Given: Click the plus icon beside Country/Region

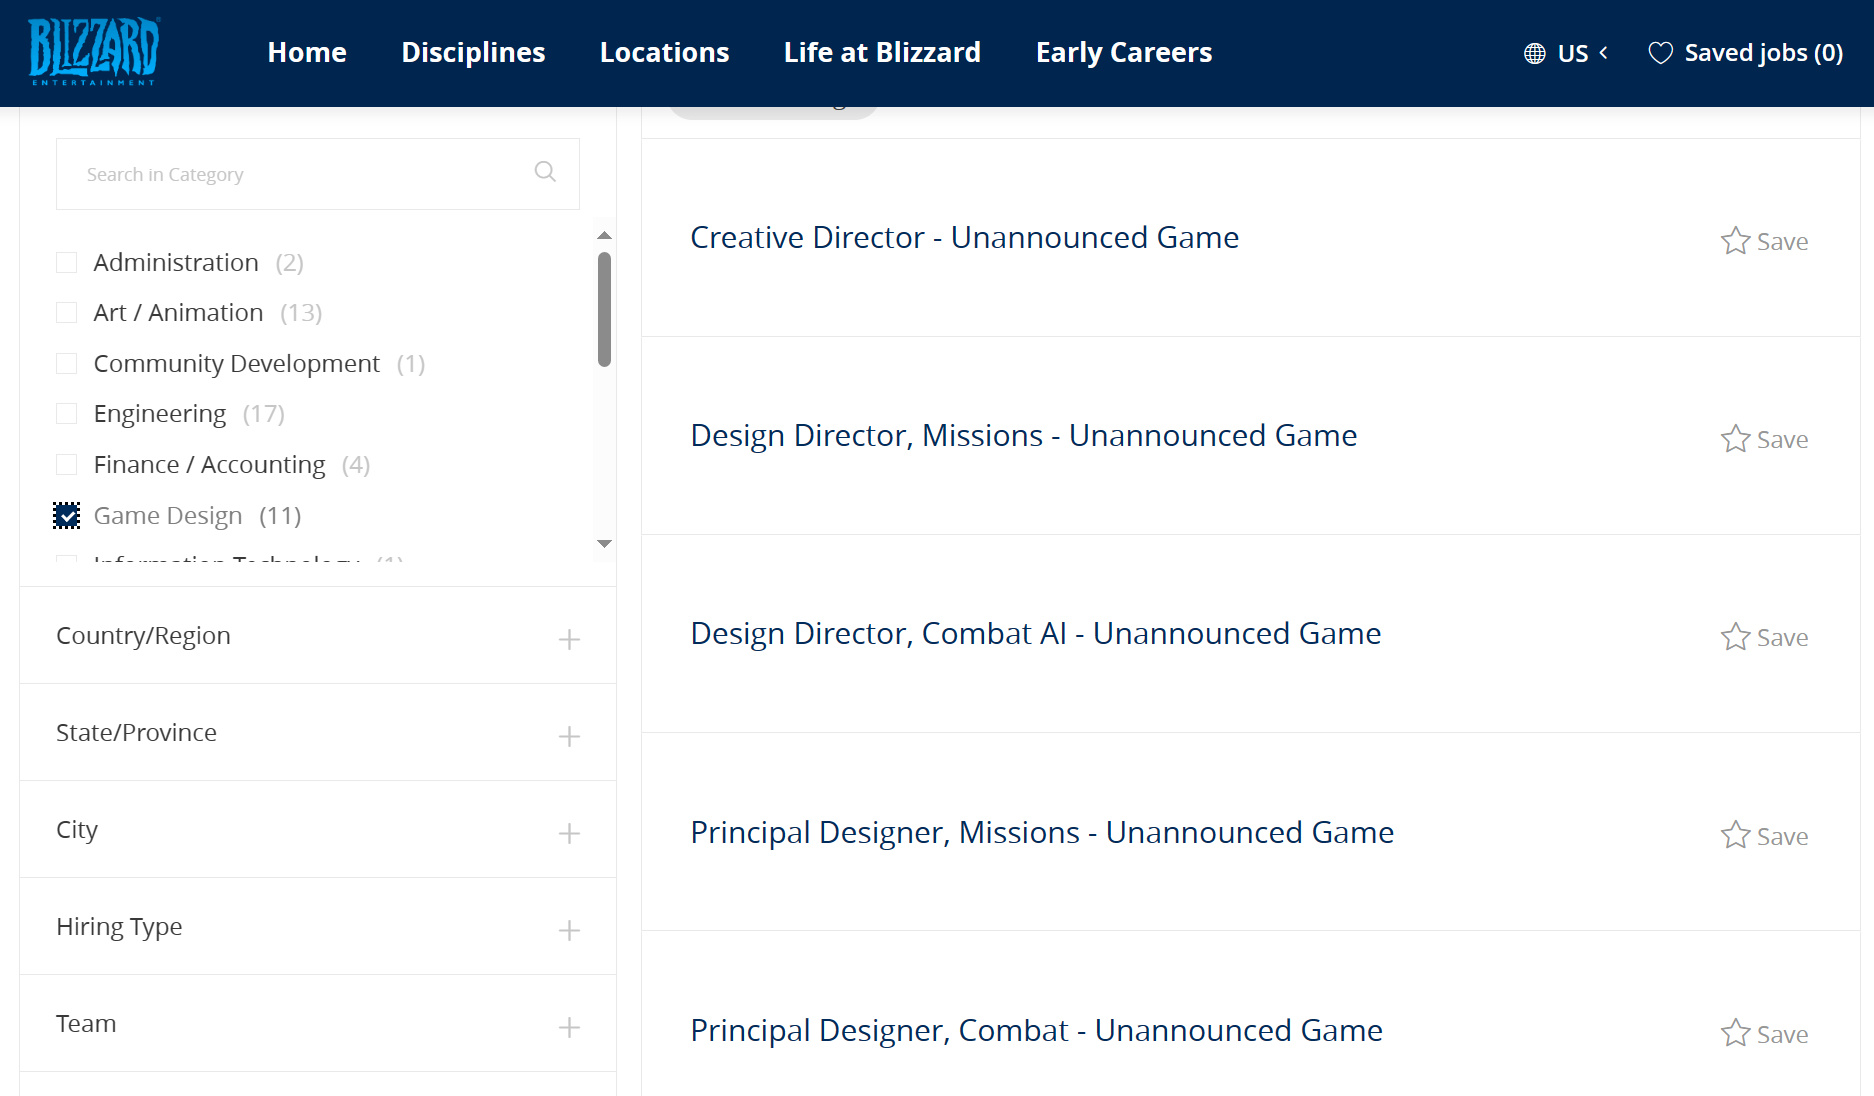Looking at the screenshot, I should [x=569, y=639].
